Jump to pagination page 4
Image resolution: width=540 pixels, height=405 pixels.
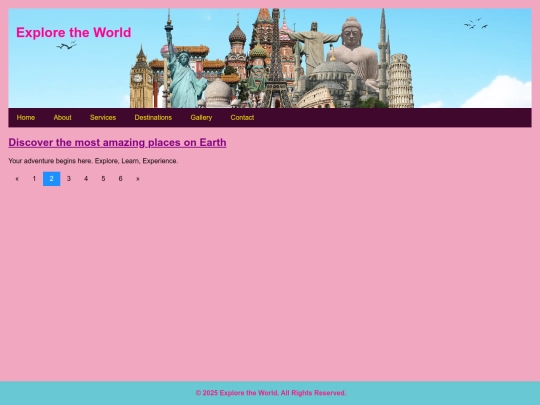click(x=86, y=179)
